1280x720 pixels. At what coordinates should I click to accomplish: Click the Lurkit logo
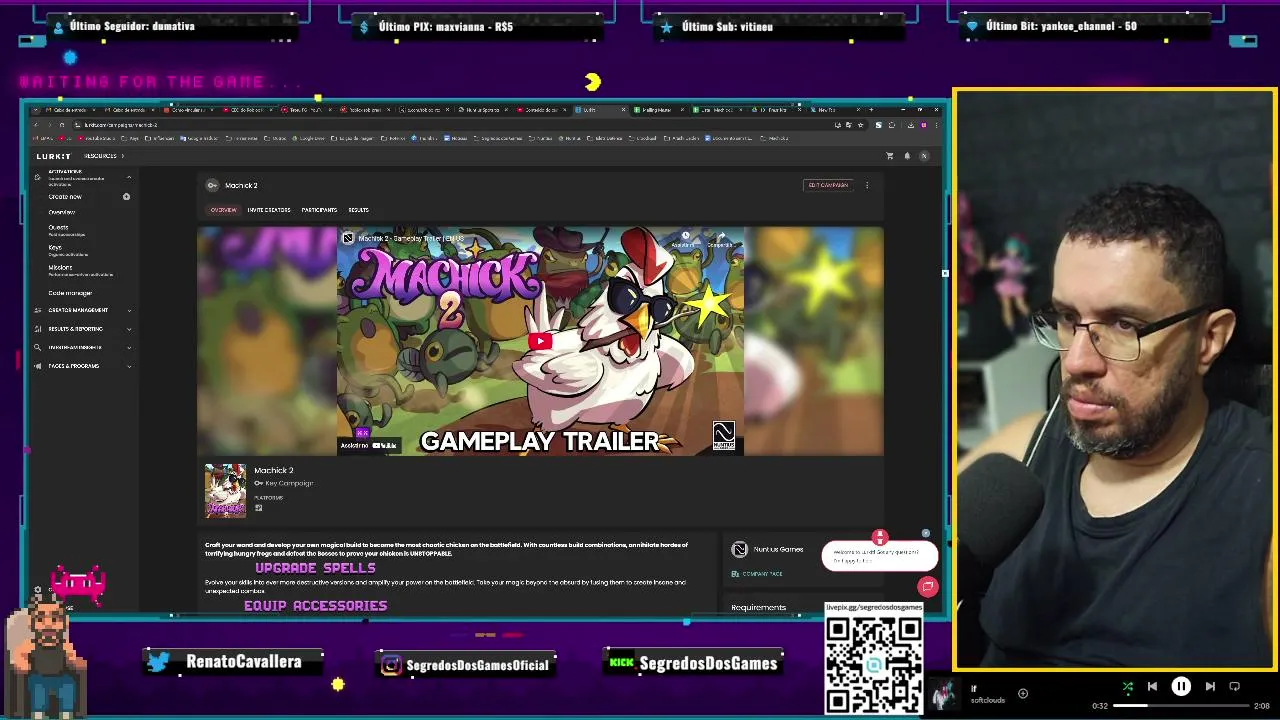point(54,156)
